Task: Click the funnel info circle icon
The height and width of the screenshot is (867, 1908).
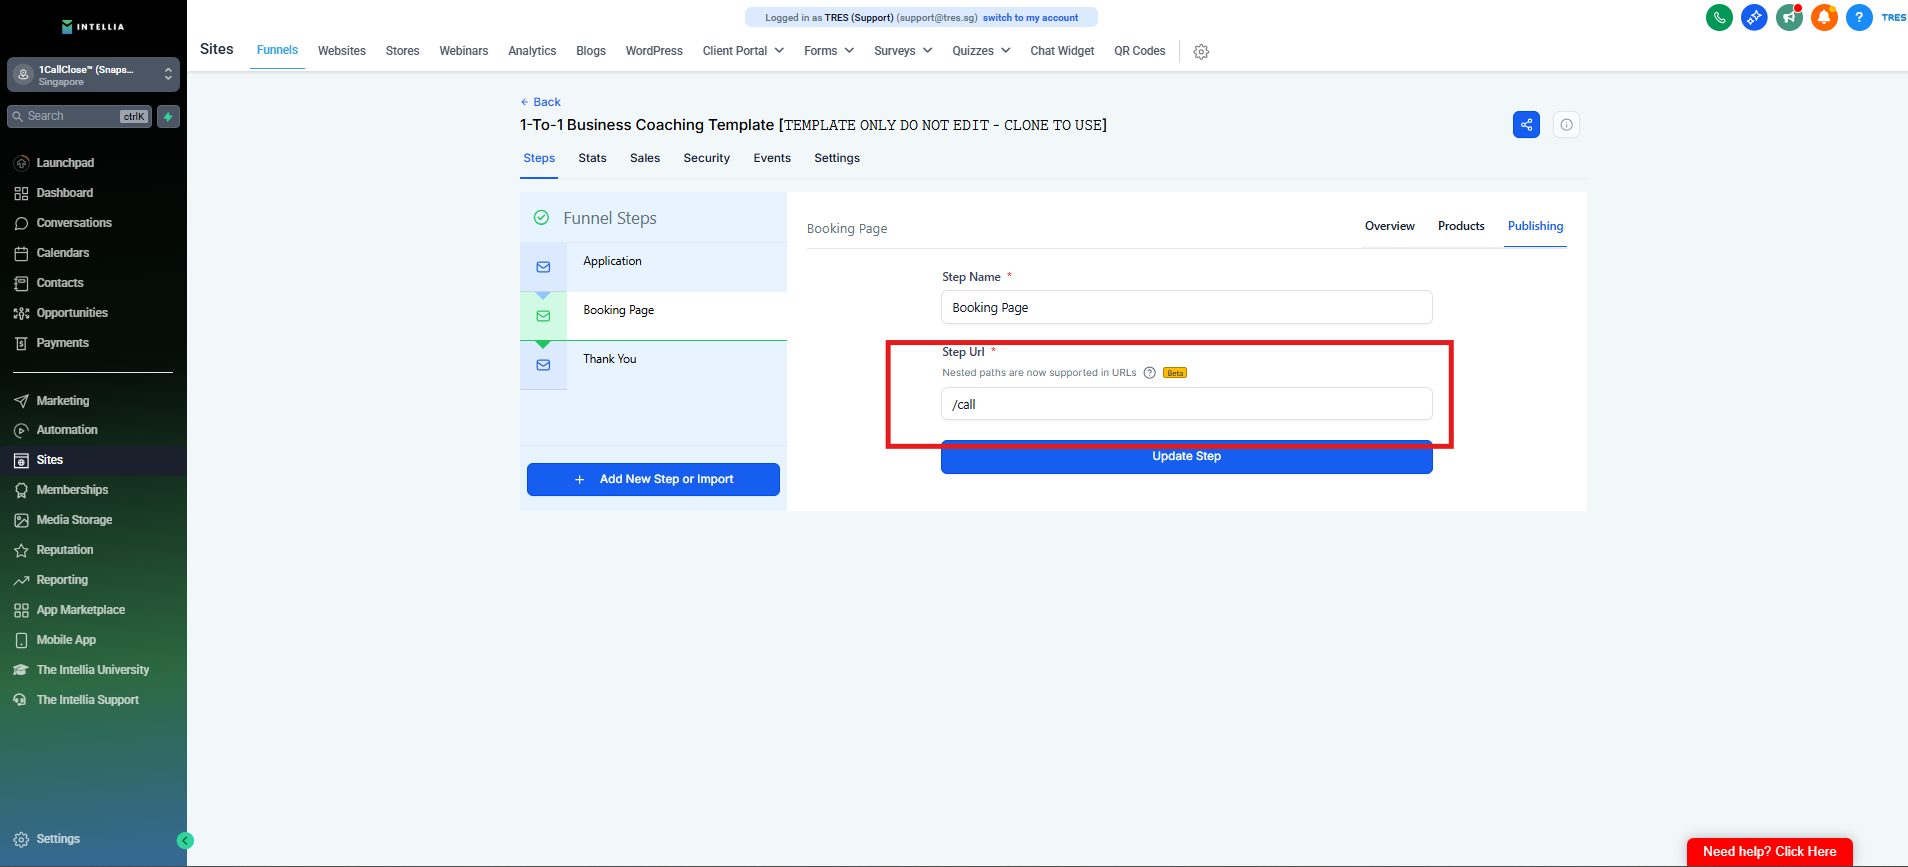Action: 1566,125
